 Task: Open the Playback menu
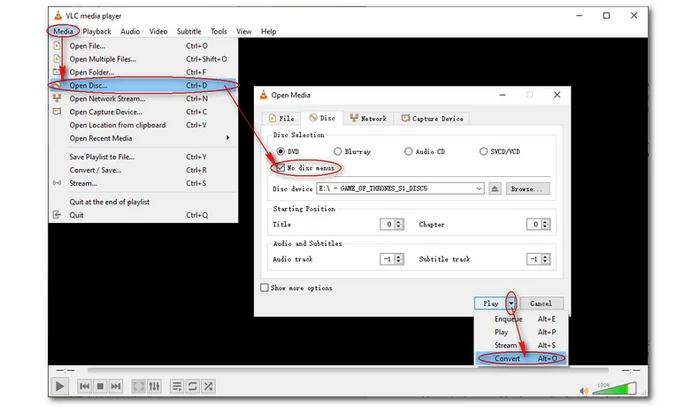point(97,31)
